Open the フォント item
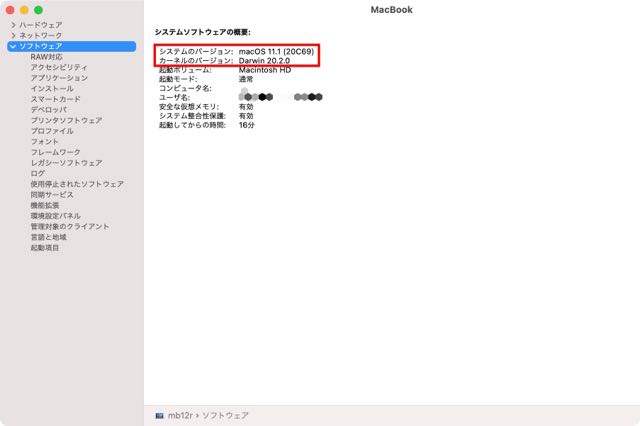 click(x=45, y=142)
